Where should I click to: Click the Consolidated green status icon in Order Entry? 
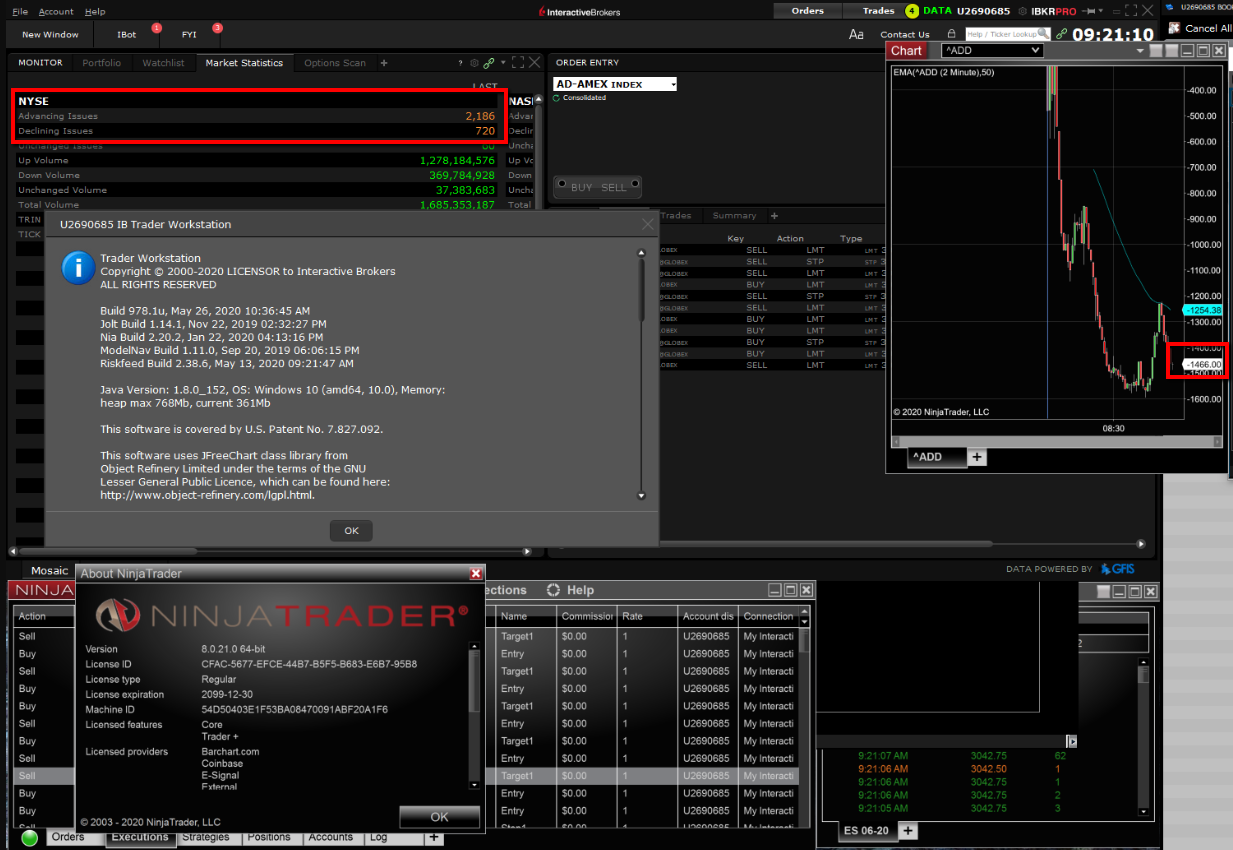click(x=556, y=98)
